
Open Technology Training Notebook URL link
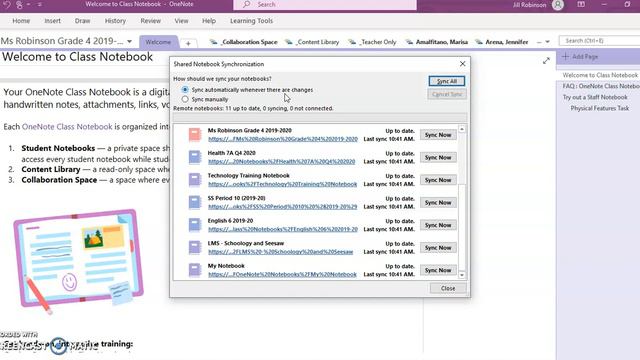282,184
